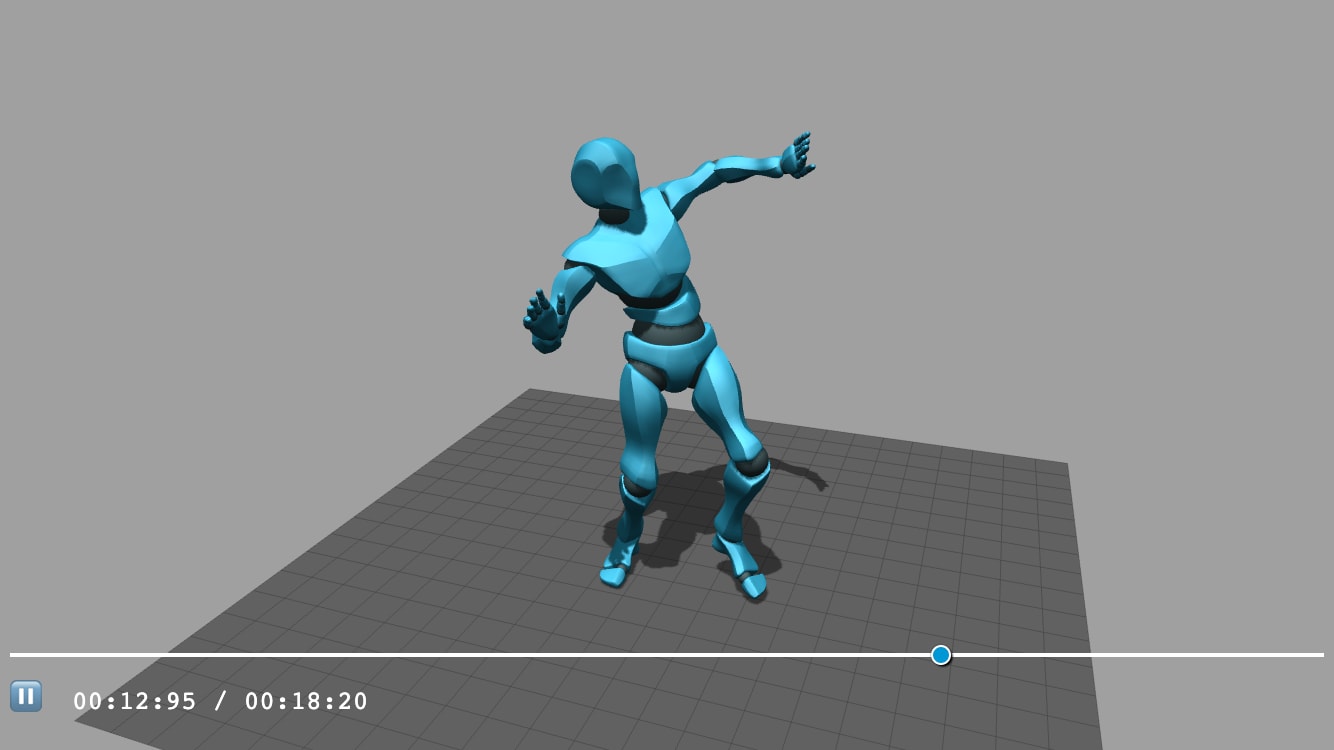Click the pause icon in bottom-left corner
Image resolution: width=1334 pixels, height=750 pixels.
(26, 696)
